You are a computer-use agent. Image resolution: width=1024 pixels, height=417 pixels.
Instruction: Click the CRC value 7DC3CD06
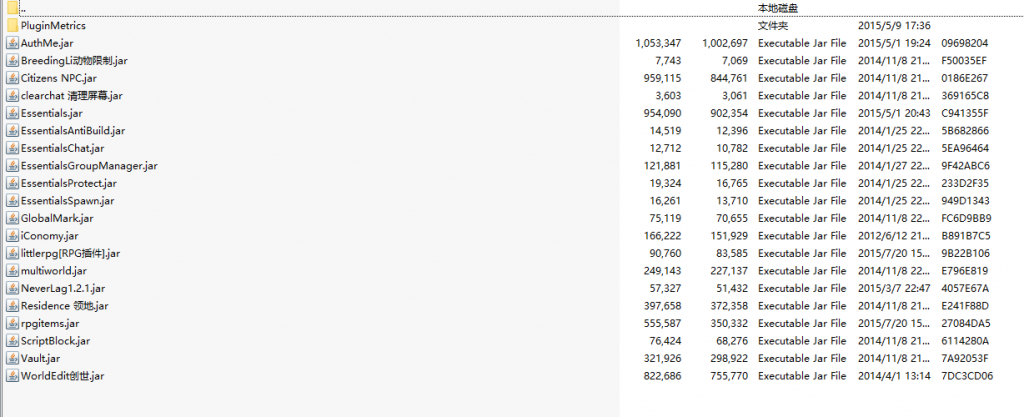tap(967, 376)
